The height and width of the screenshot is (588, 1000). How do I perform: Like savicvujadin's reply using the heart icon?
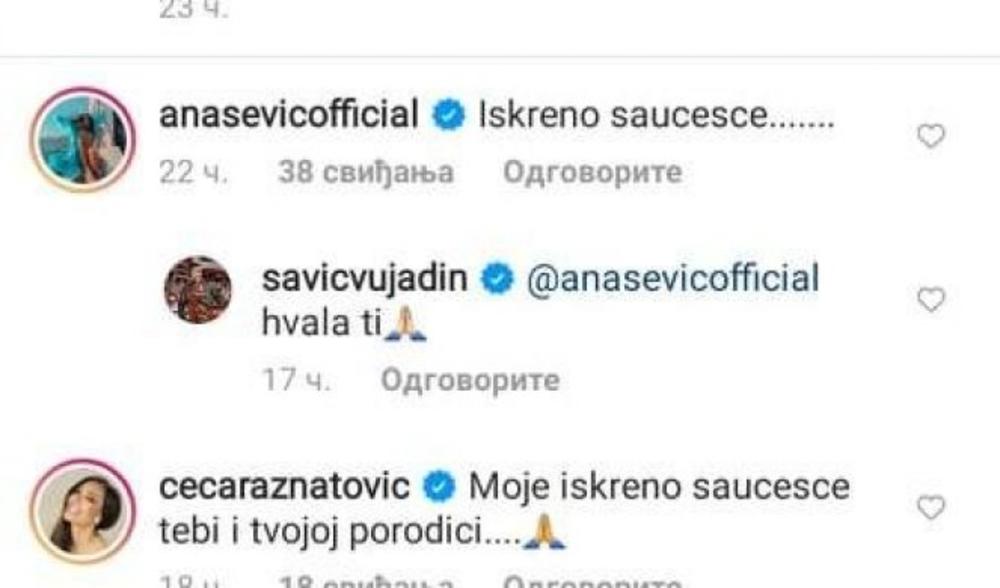point(930,300)
